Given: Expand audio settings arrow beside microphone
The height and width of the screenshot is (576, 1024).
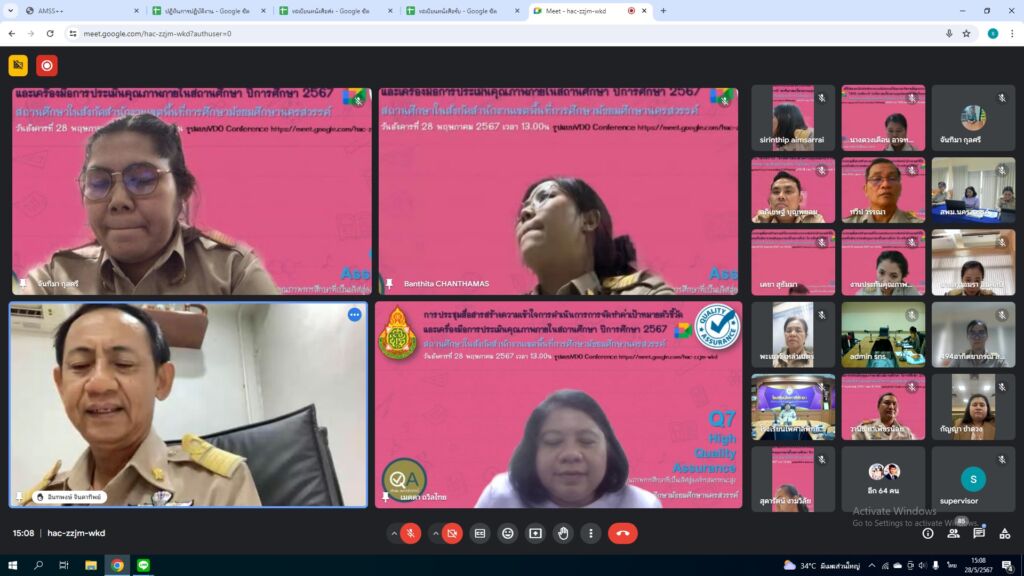Looking at the screenshot, I should pos(394,533).
